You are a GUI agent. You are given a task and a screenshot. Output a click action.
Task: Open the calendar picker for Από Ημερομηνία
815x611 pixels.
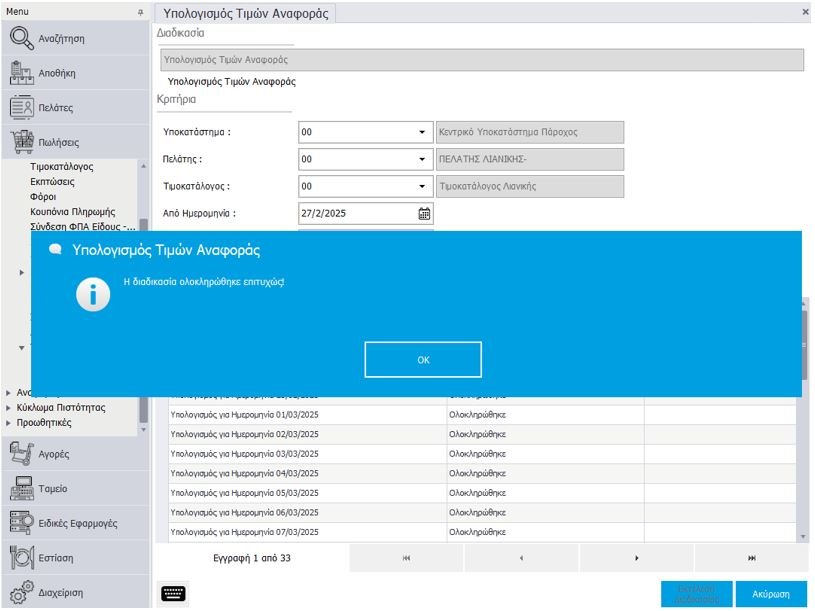[x=424, y=213]
